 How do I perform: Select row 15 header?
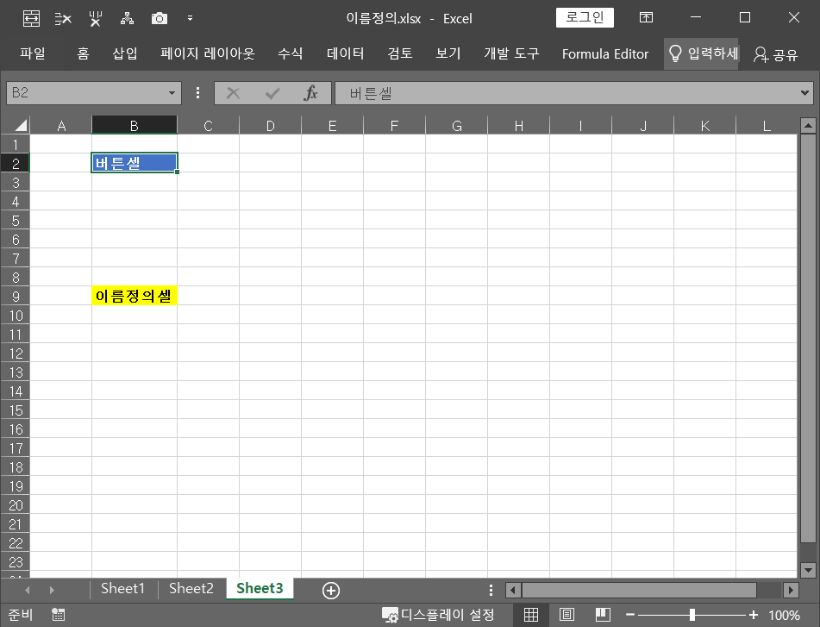(15, 411)
